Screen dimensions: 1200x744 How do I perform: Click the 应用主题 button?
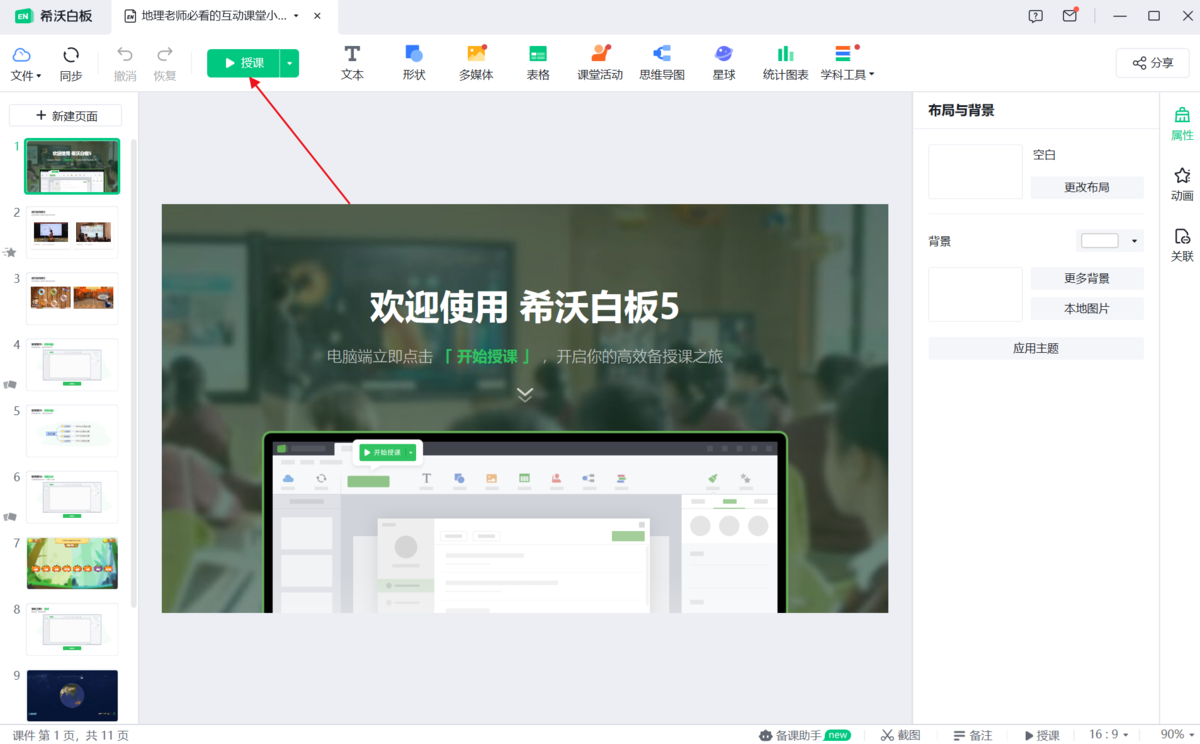click(x=1036, y=348)
